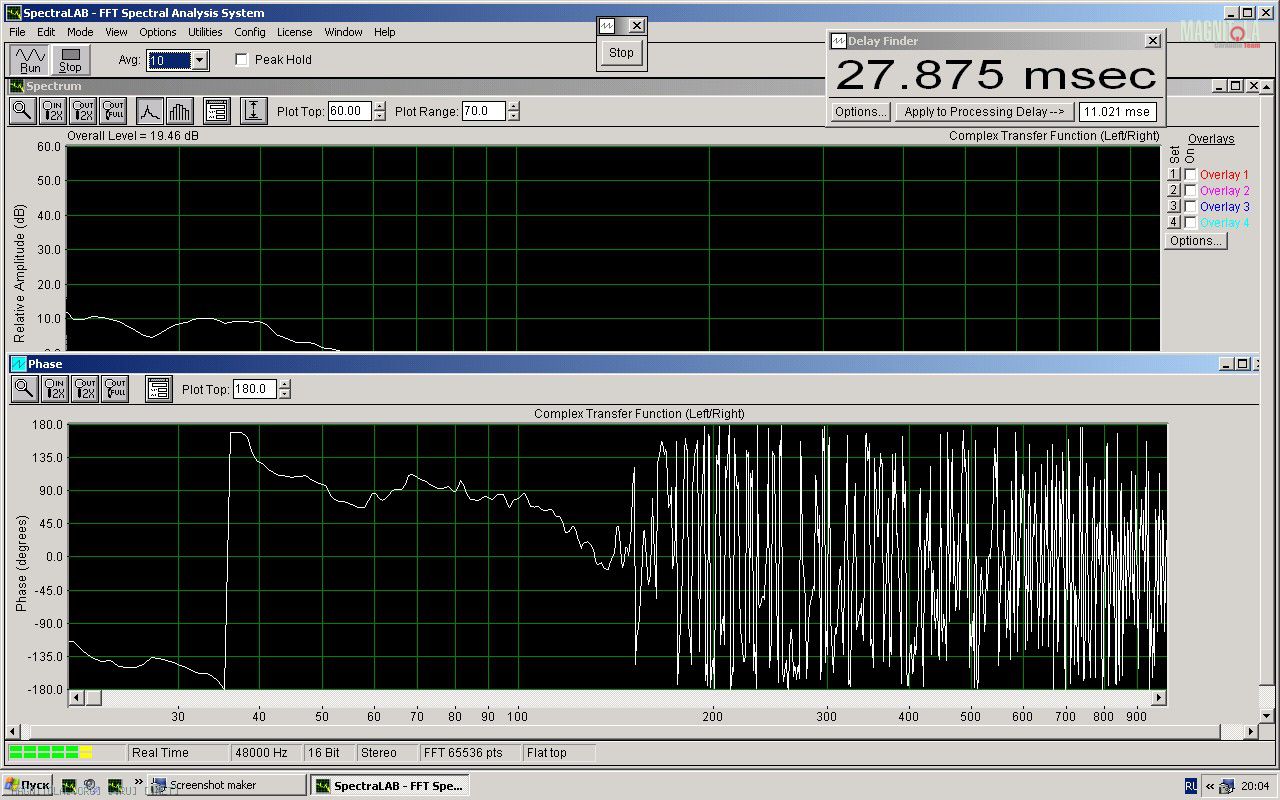Click '48000 Hz' in status bar
Viewport: 1280px width, 800px height.
coord(261,753)
